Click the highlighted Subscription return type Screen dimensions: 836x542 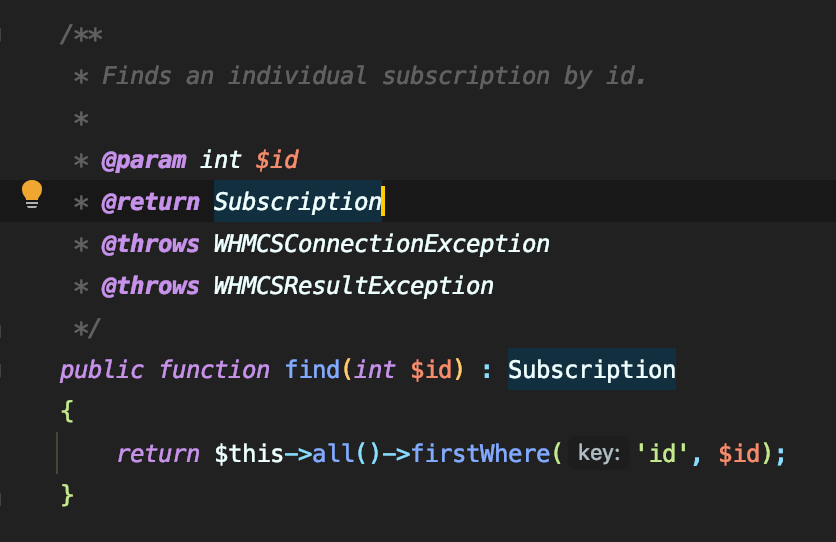coord(591,370)
